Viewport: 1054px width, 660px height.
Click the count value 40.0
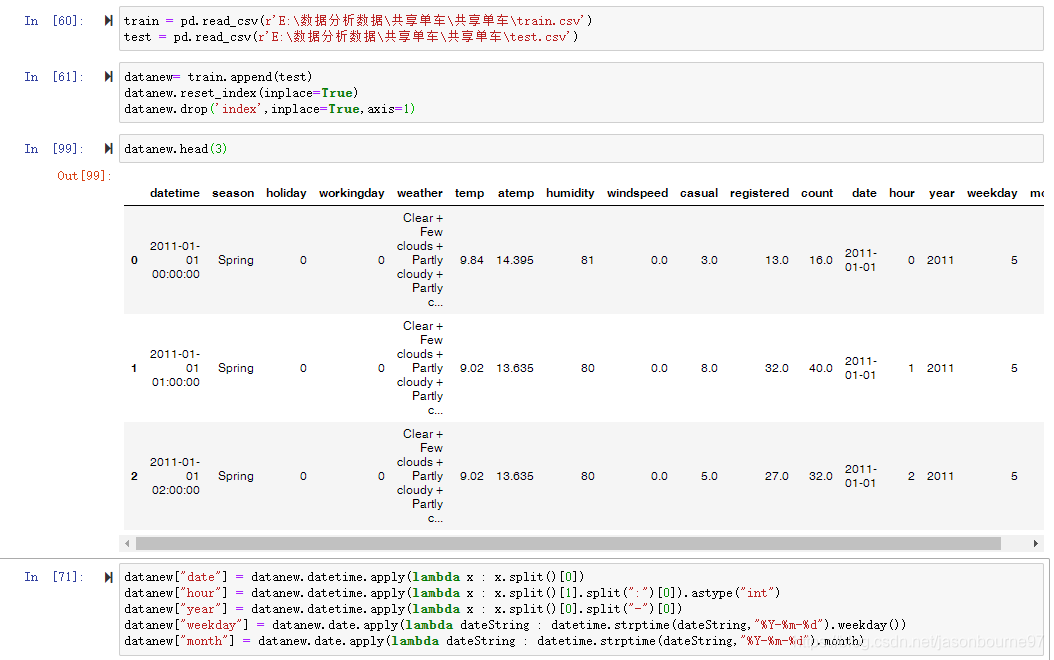point(821,368)
